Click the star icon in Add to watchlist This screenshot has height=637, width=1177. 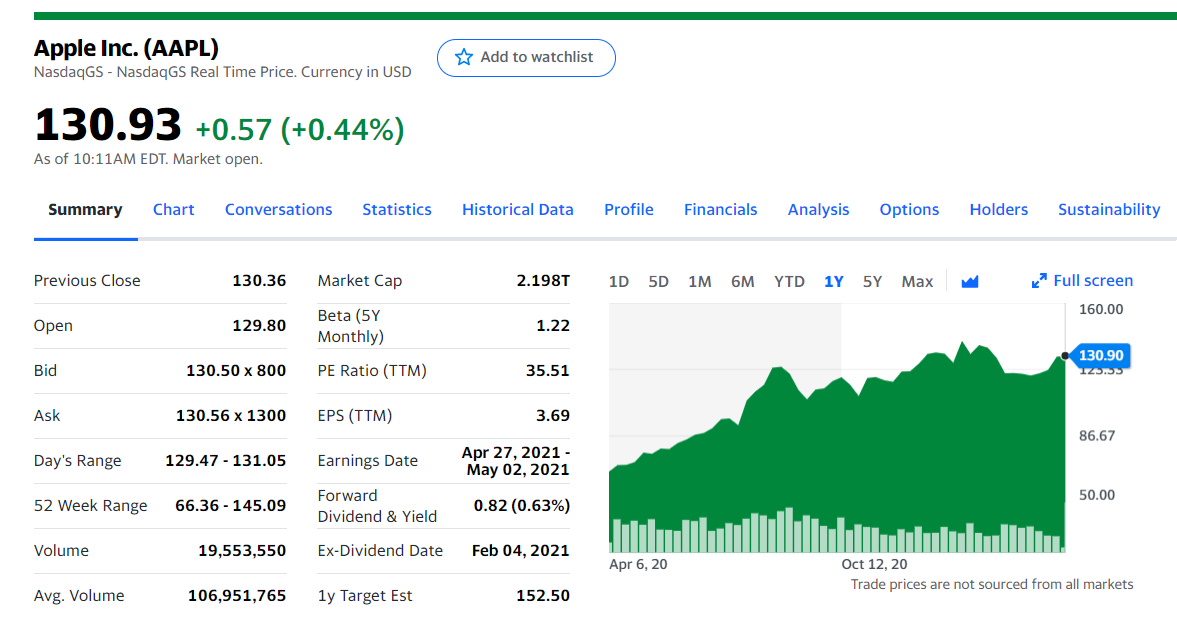[464, 57]
